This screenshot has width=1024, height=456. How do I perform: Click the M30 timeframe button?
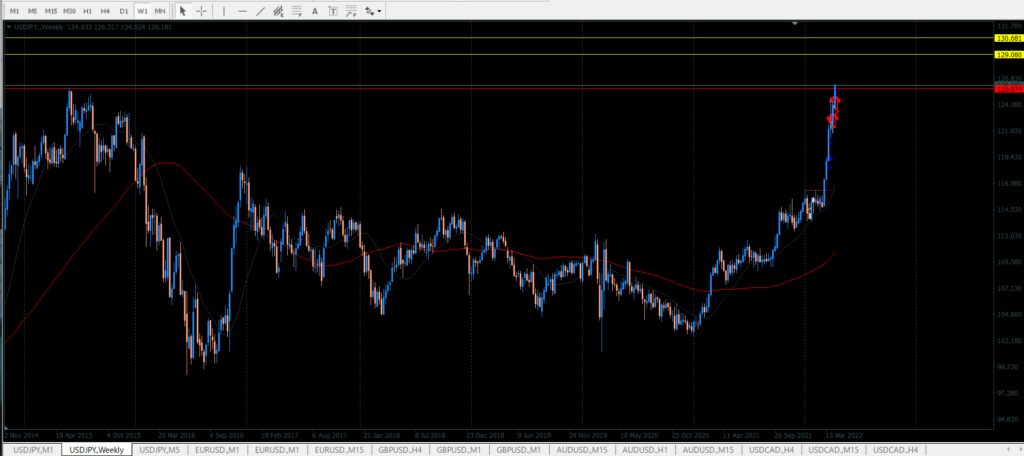point(69,10)
